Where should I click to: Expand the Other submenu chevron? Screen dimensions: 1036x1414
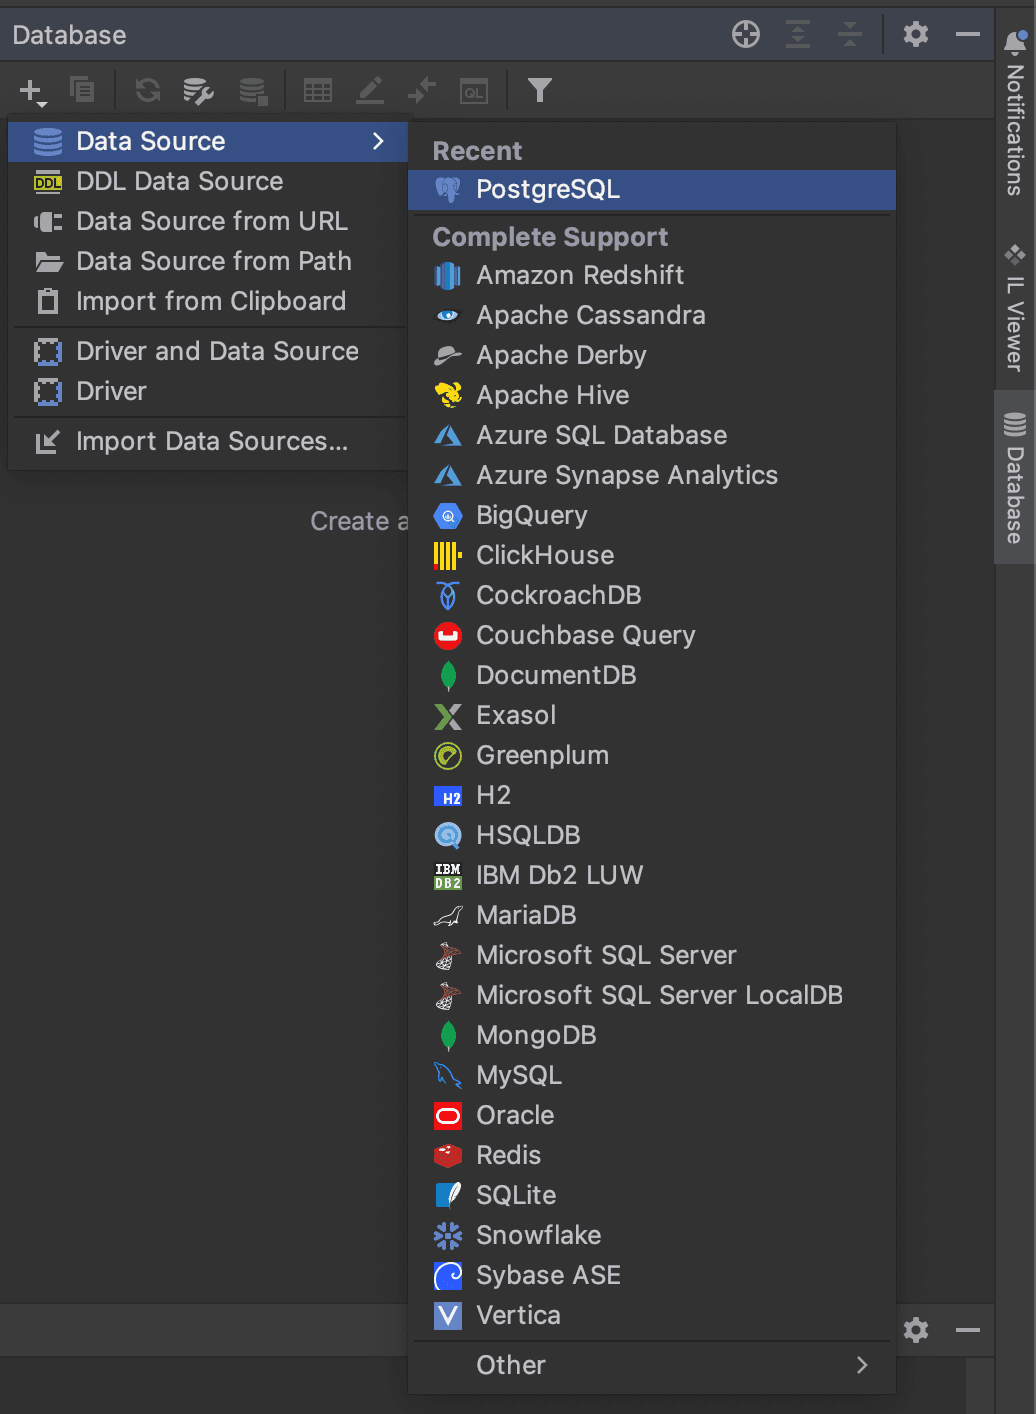pos(862,1365)
